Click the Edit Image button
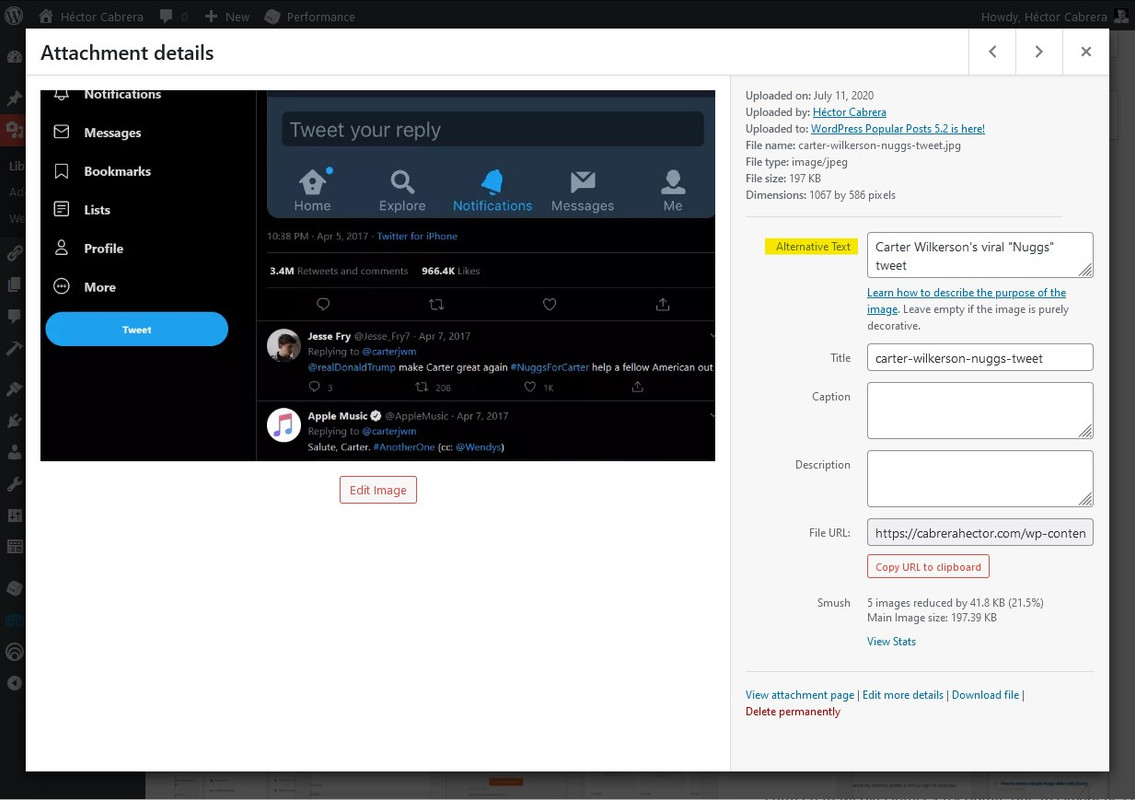Image resolution: width=1135 pixels, height=800 pixels. 378,490
